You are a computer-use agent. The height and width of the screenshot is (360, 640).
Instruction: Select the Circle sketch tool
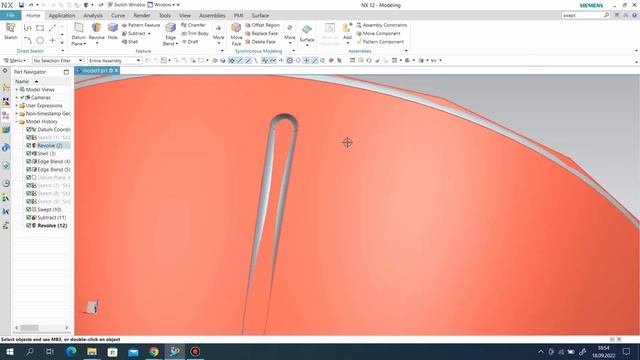click(40, 40)
